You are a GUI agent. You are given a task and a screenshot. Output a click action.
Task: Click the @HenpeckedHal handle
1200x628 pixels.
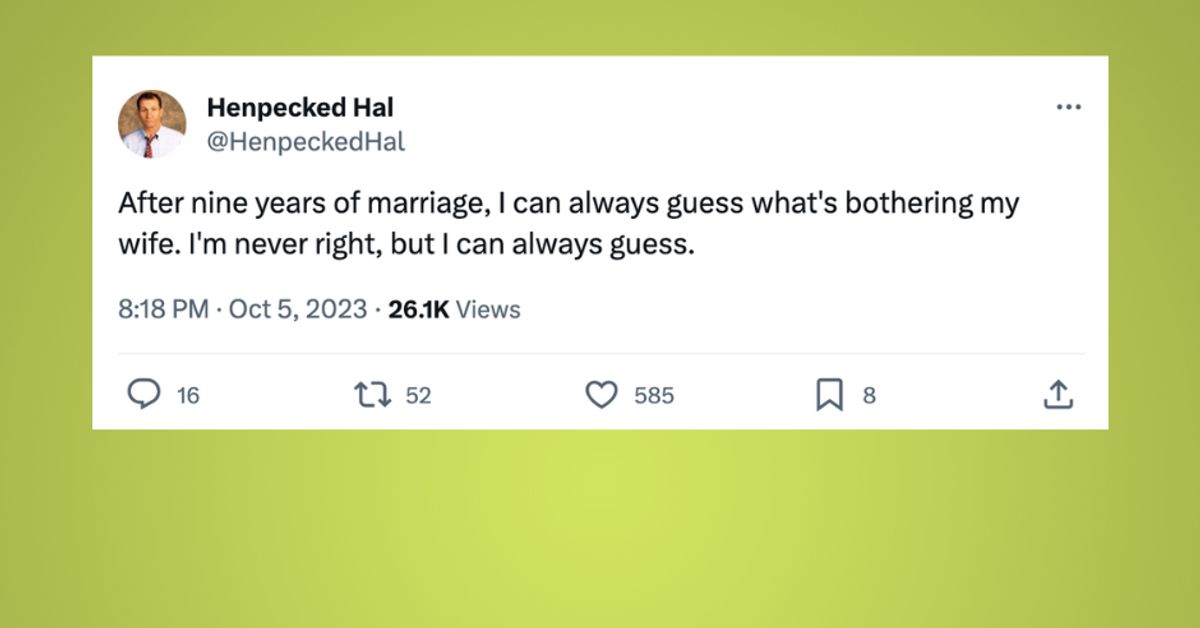coord(305,142)
